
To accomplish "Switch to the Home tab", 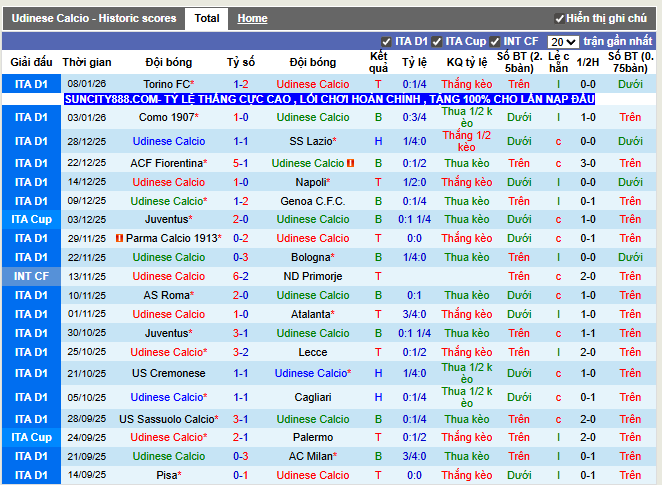I will coord(252,19).
